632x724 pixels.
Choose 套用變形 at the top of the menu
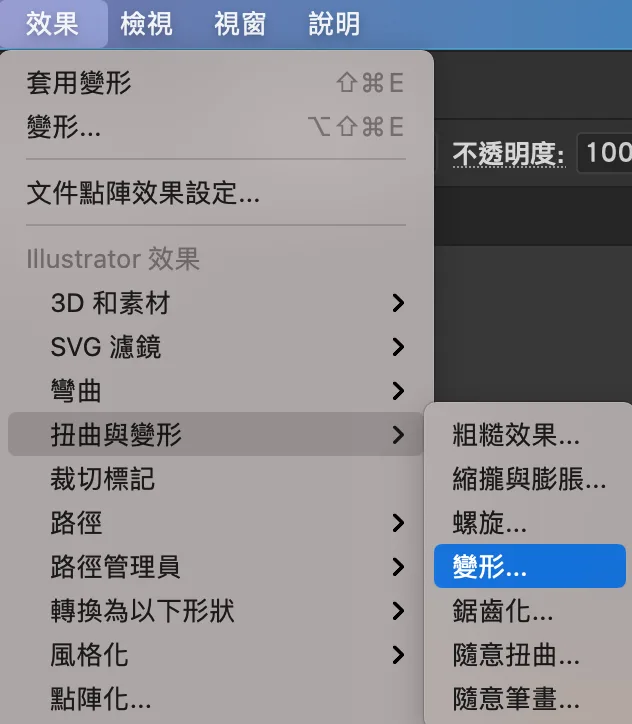tap(216, 83)
